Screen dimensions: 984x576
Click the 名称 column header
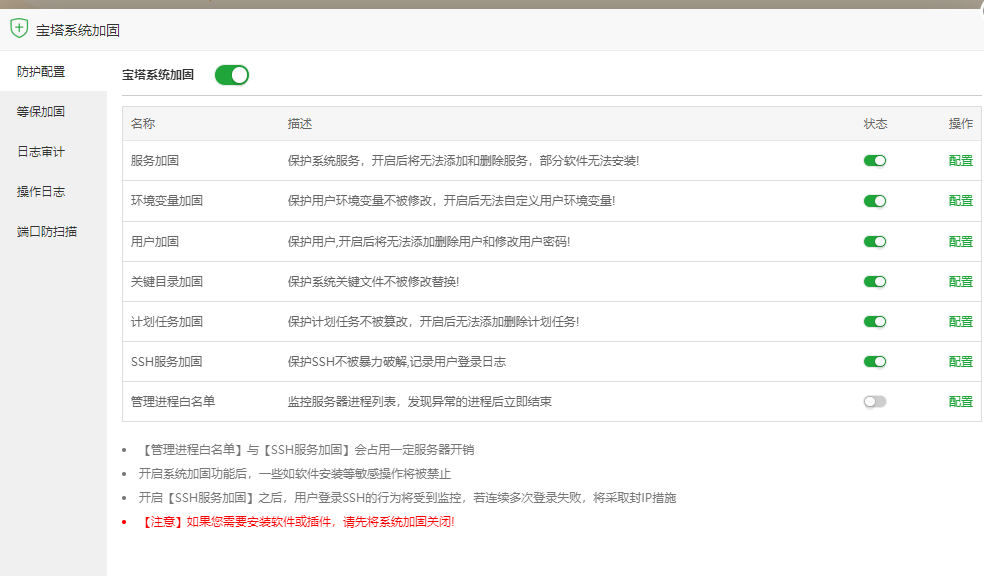[x=143, y=124]
